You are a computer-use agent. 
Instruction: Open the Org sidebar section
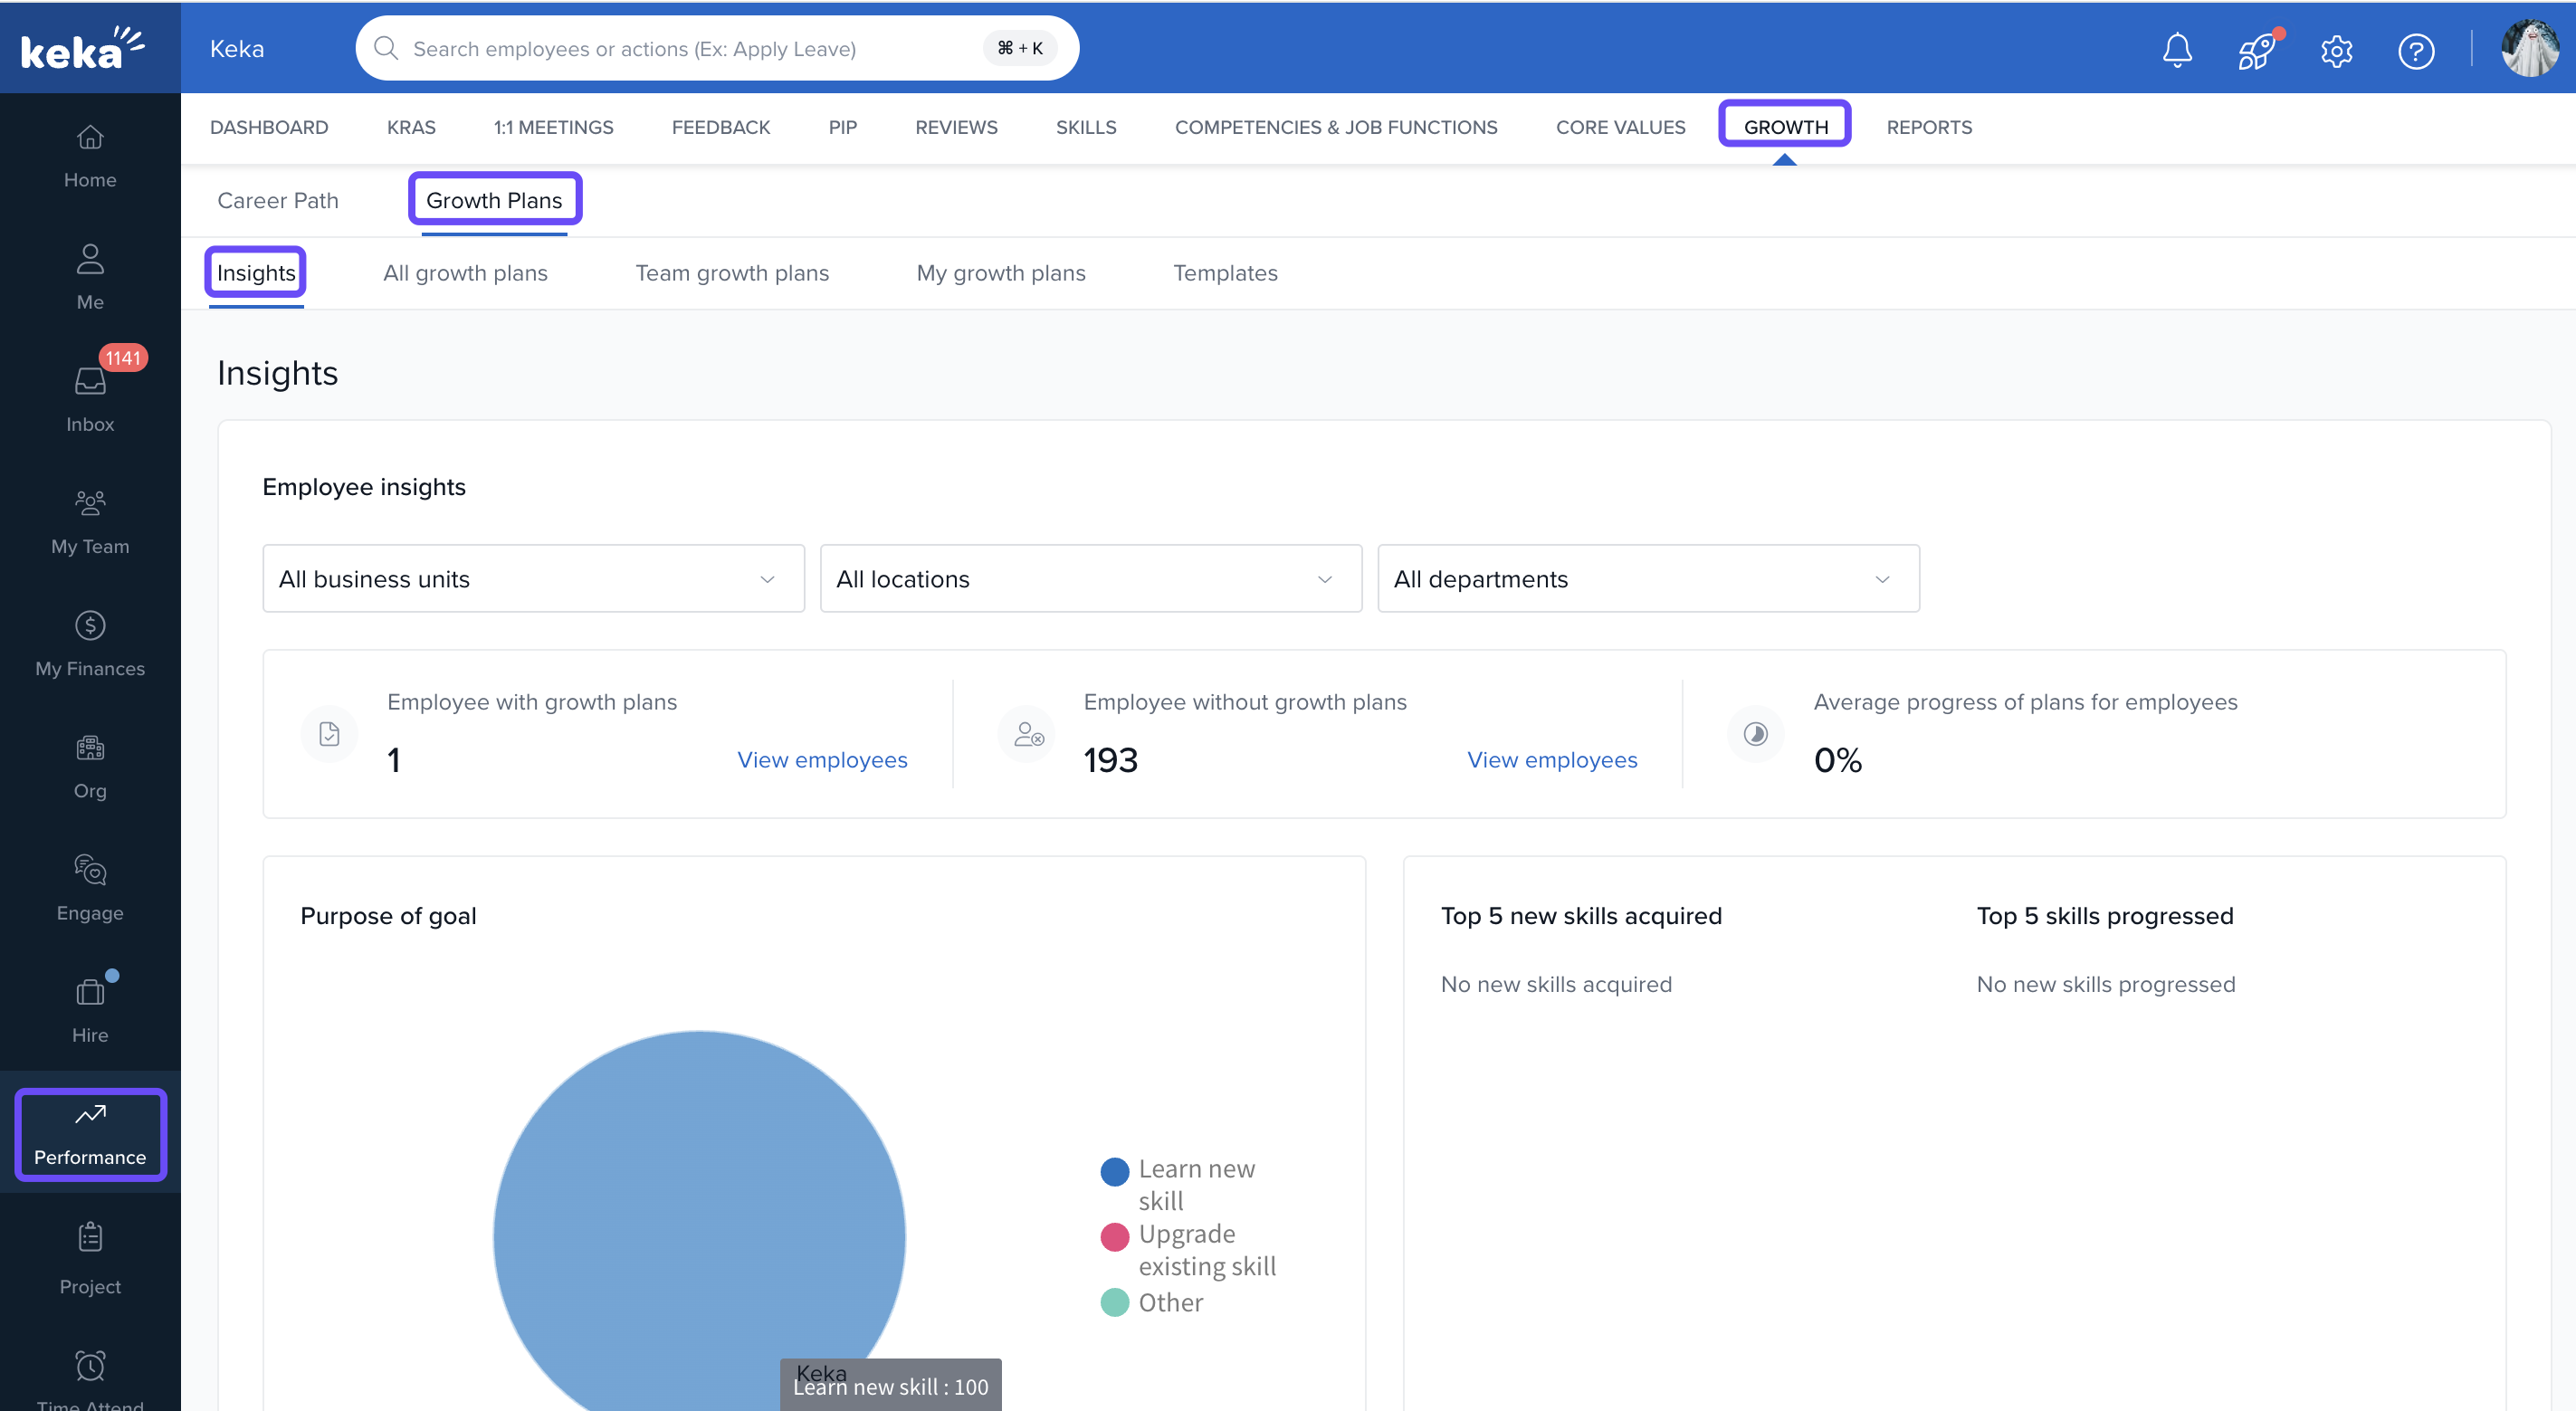(x=90, y=765)
